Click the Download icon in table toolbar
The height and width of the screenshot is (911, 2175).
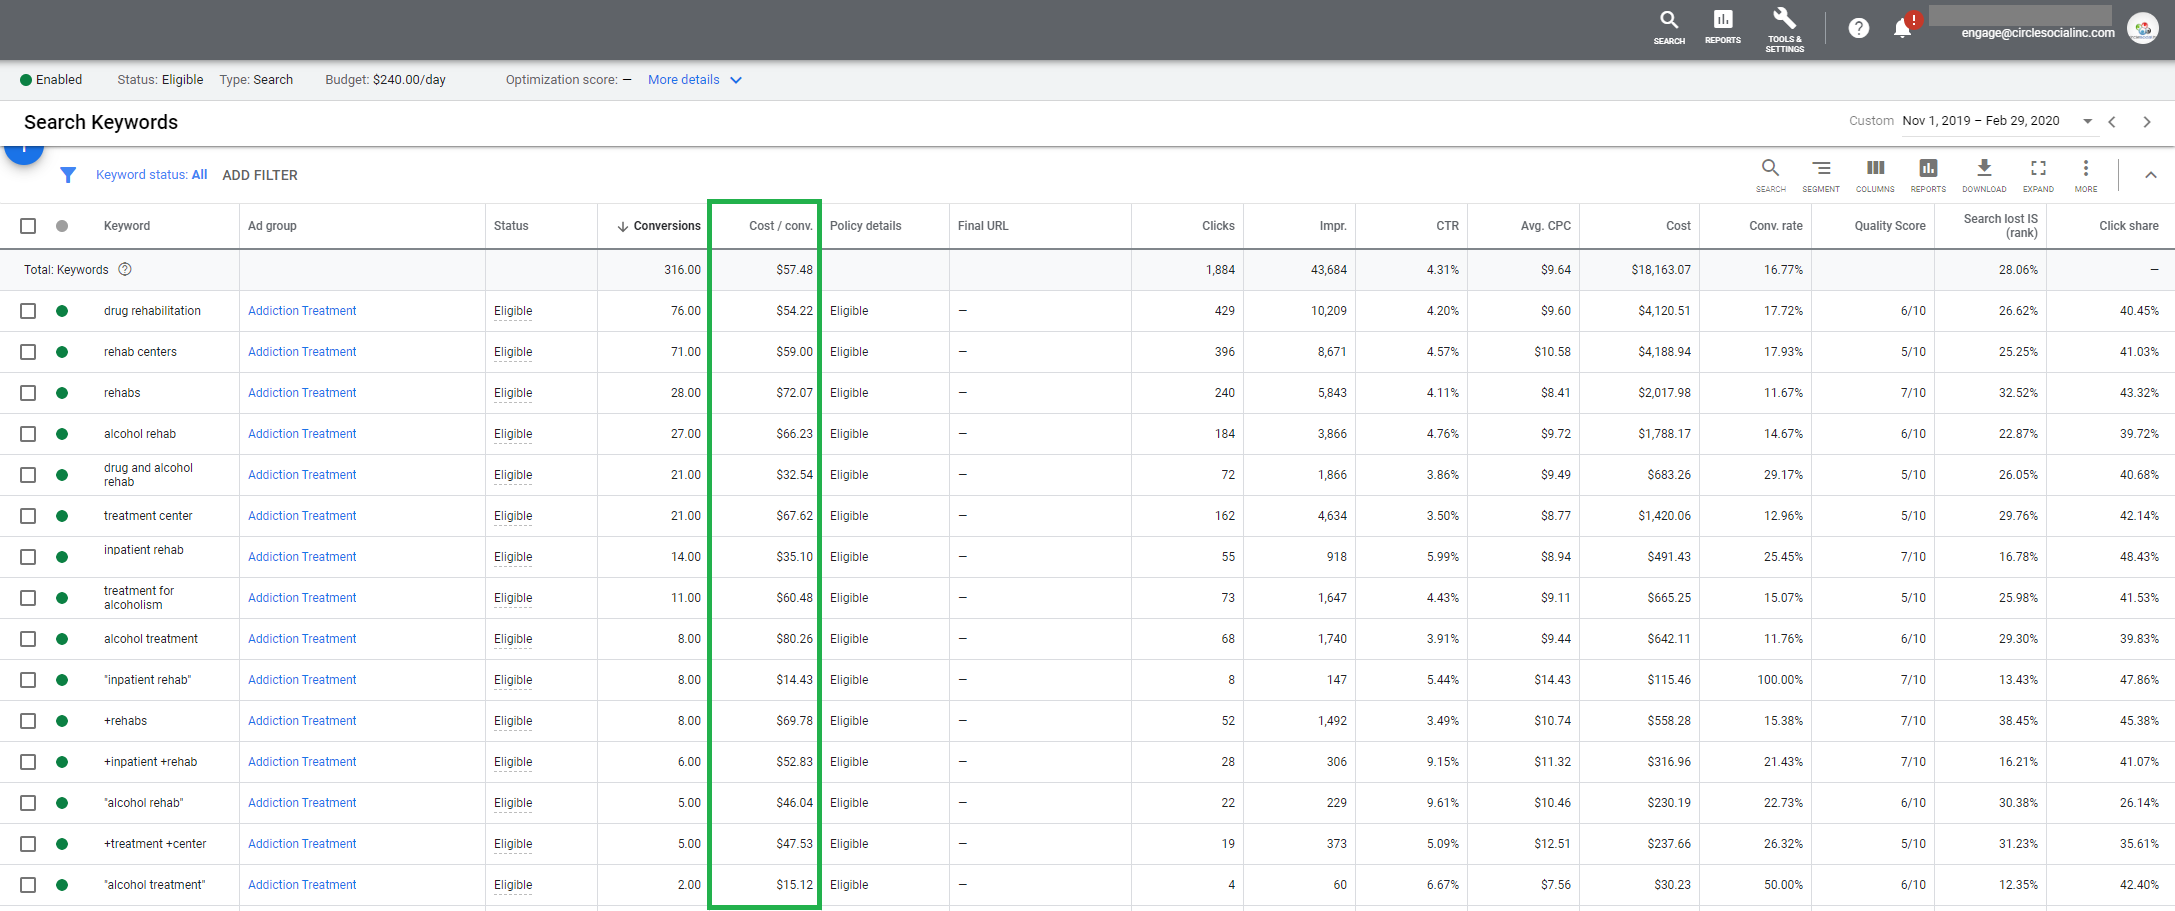[1984, 174]
